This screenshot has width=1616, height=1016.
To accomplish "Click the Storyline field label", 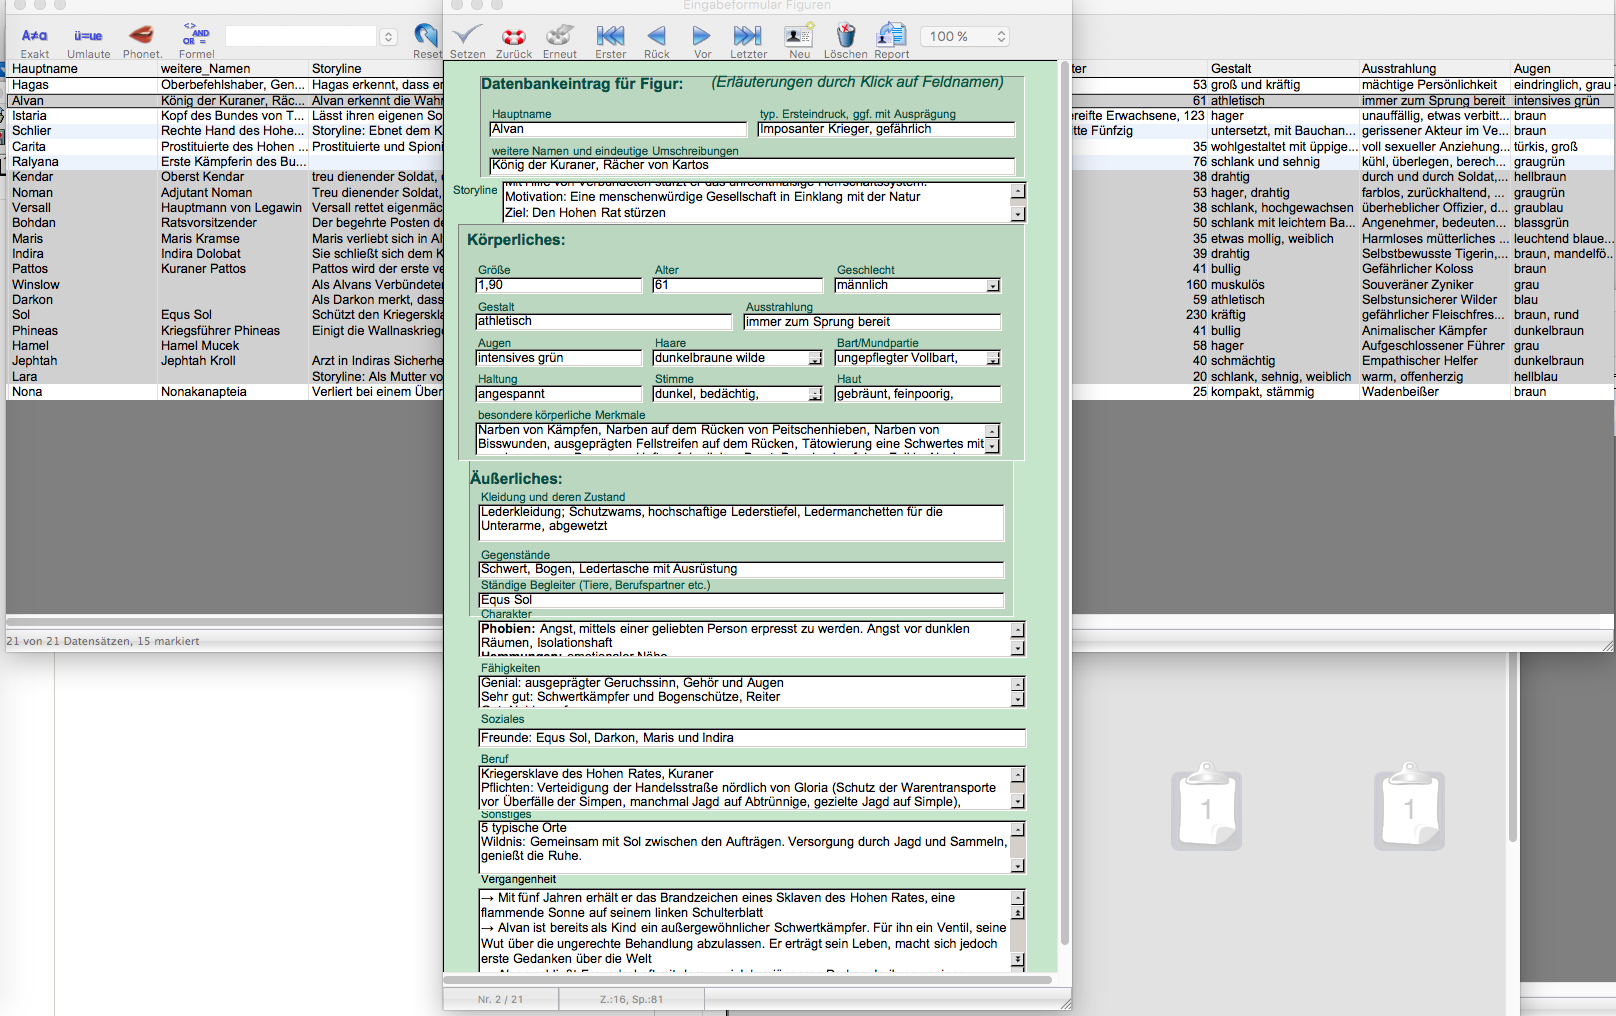I will tap(474, 190).
